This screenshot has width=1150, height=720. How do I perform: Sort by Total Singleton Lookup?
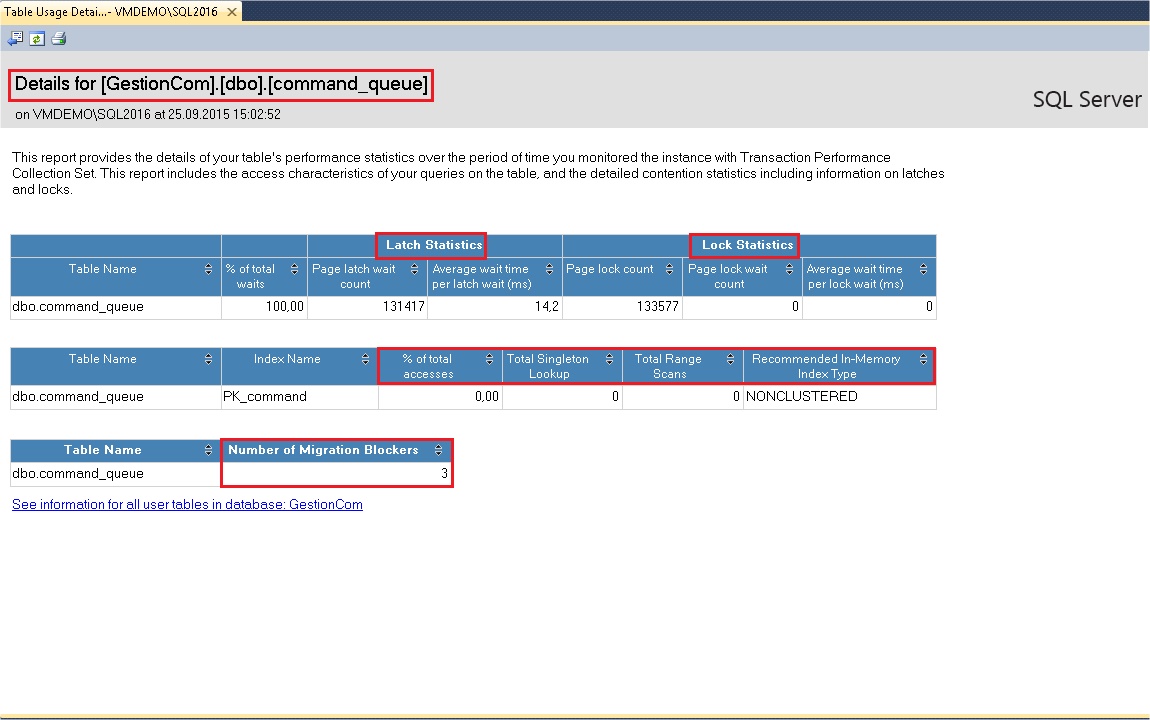609,359
